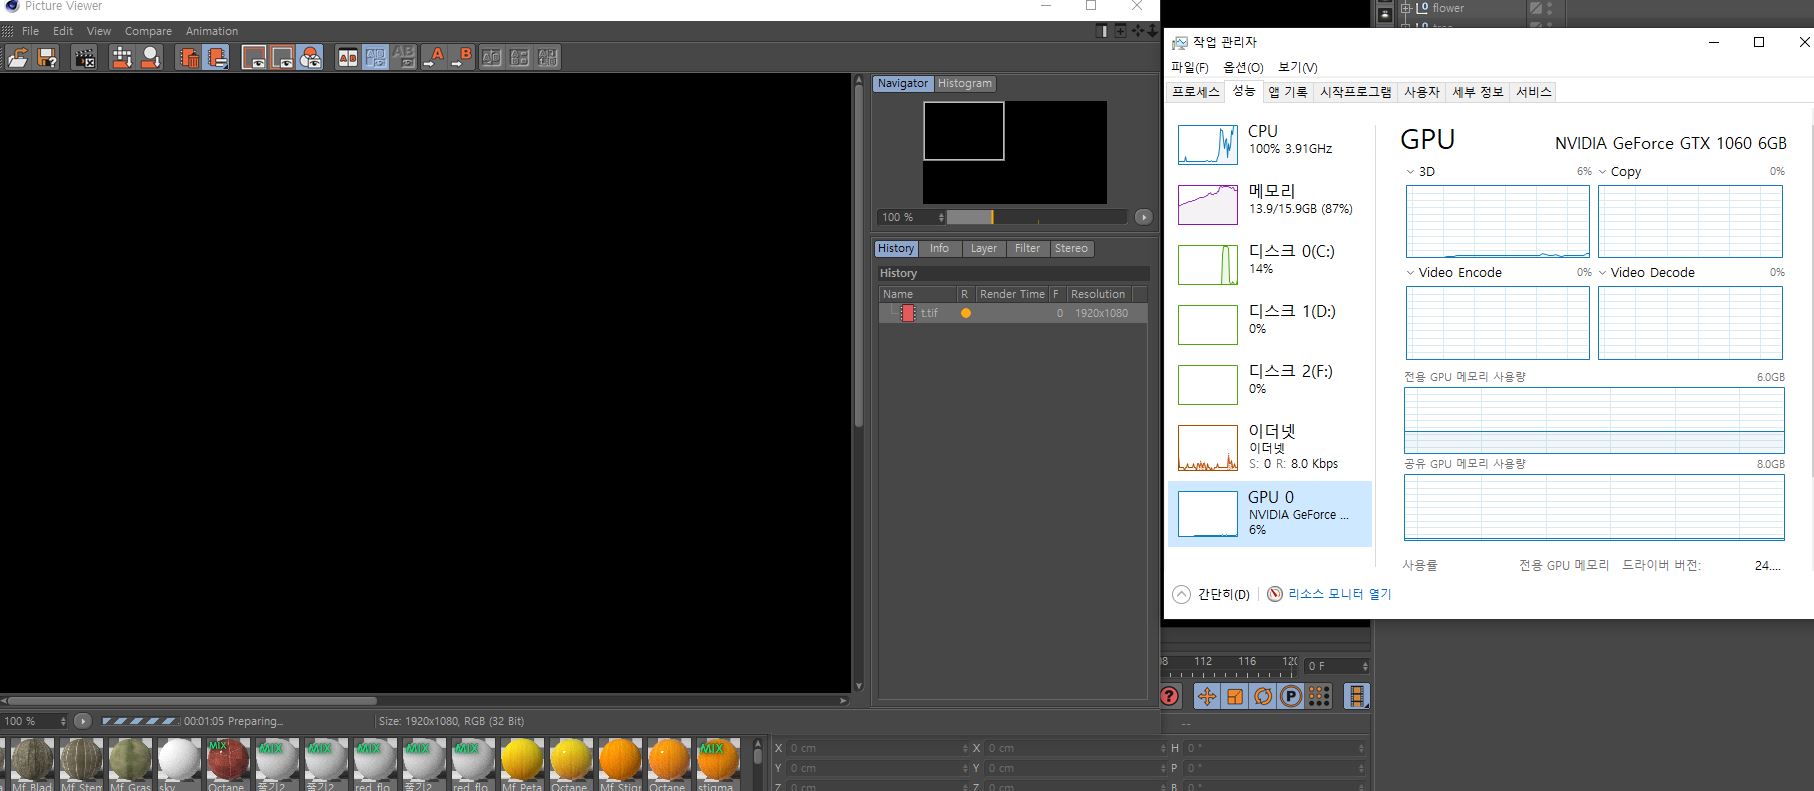1814x791 pixels.
Task: Stop rendering with the clapperboard icon
Action: [85, 58]
